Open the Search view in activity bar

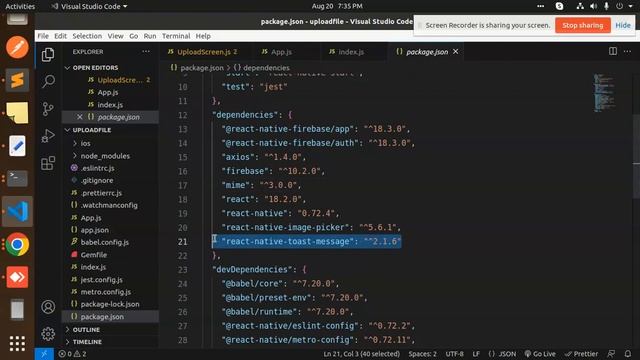[48, 81]
